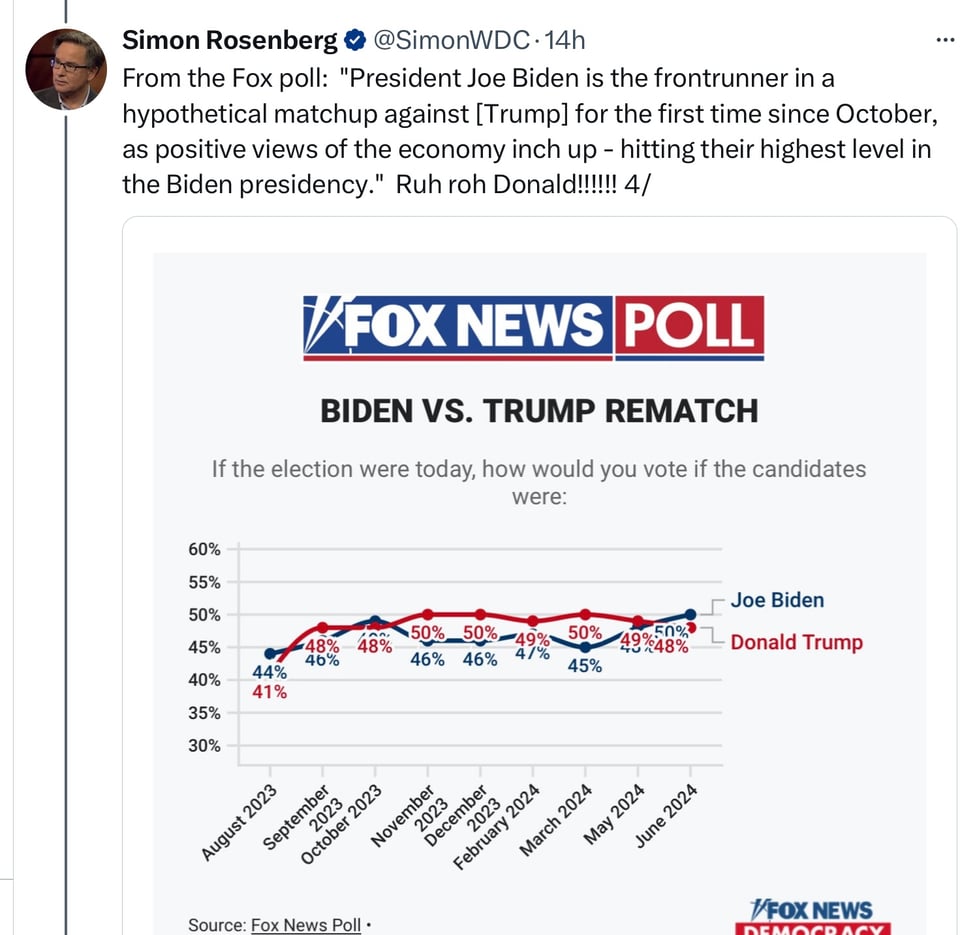Viewport: 960px width, 935px height.
Task: Click Biden's August 2023 data point
Action: click(269, 653)
